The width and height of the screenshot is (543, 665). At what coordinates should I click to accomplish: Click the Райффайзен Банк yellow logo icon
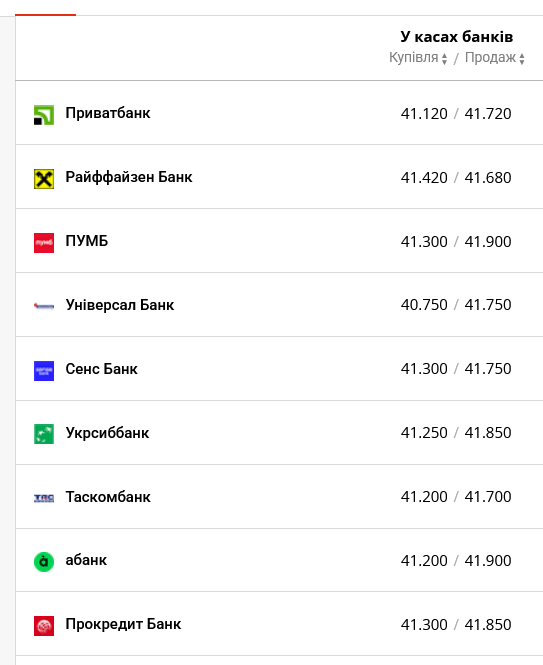(44, 179)
